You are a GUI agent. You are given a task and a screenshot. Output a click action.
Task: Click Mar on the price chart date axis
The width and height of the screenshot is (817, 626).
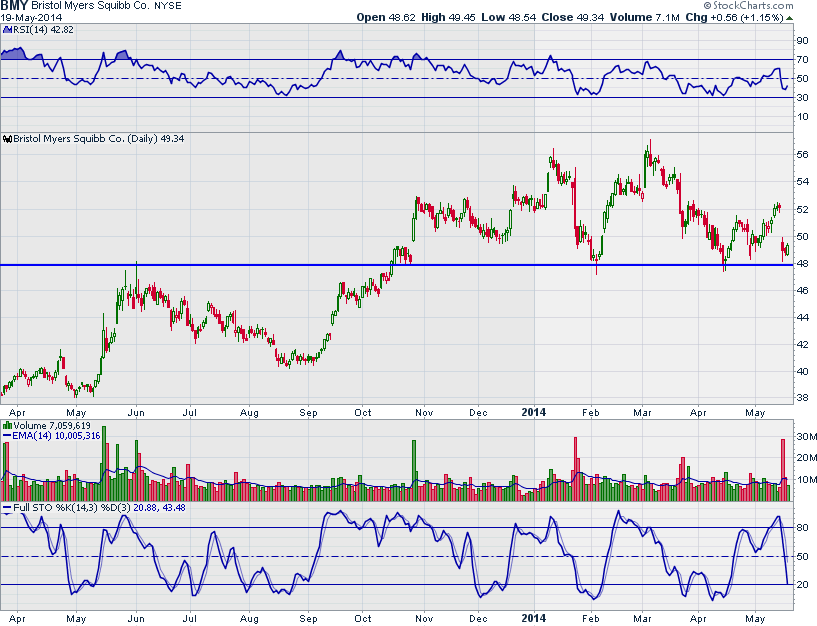click(642, 413)
